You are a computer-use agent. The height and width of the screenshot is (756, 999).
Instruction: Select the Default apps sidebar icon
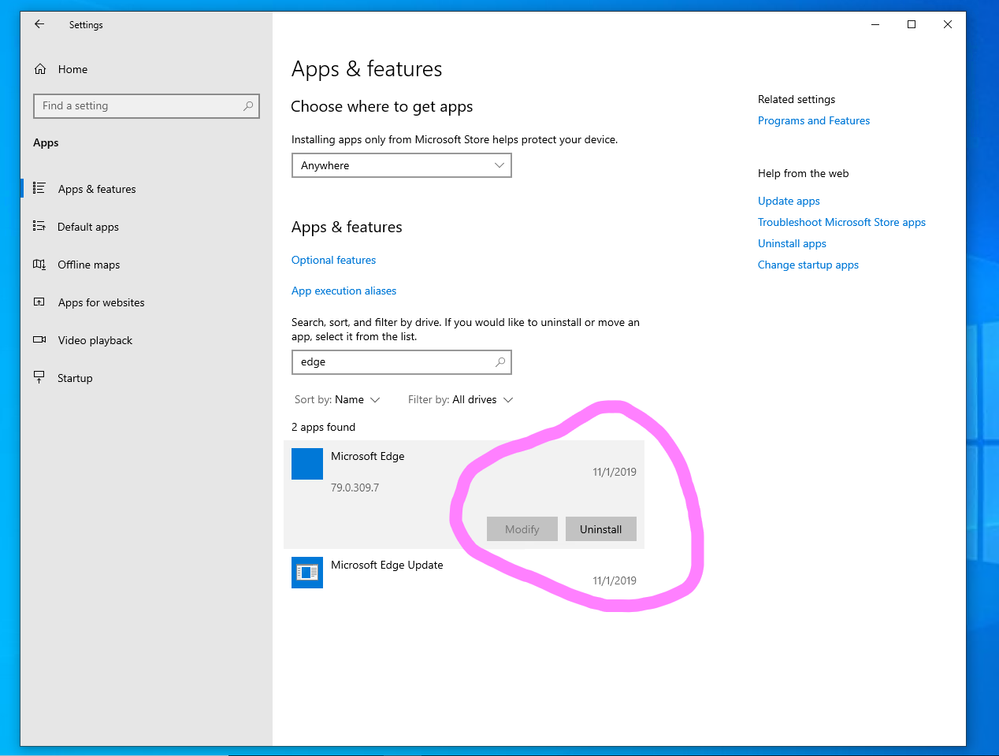pos(40,226)
